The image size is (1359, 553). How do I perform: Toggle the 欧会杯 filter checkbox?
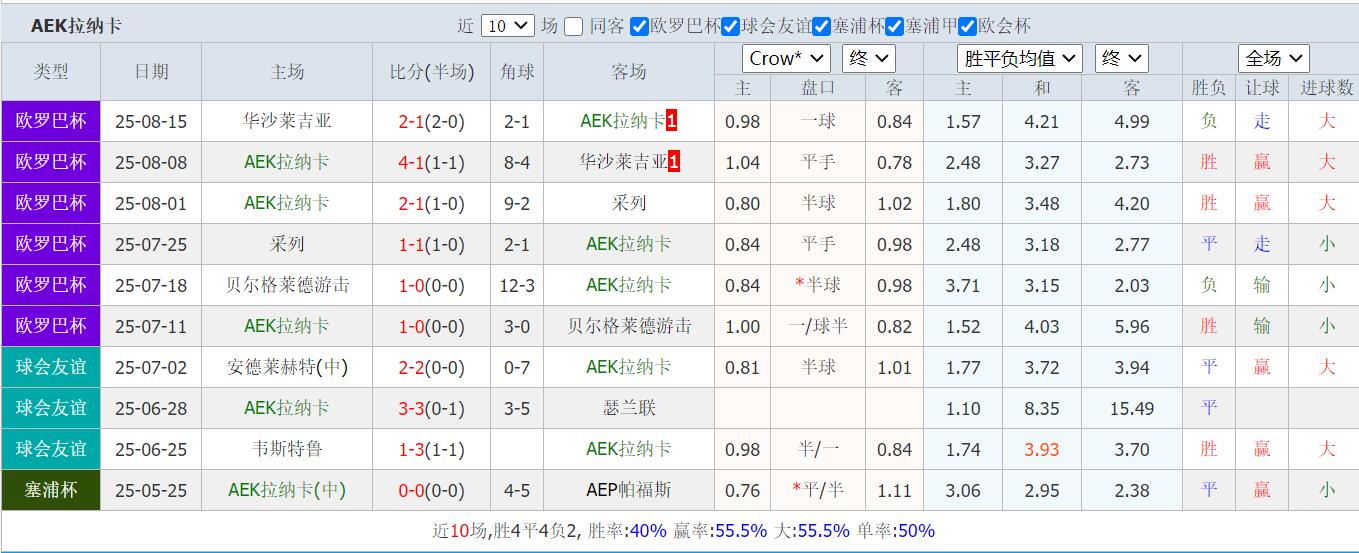(967, 27)
